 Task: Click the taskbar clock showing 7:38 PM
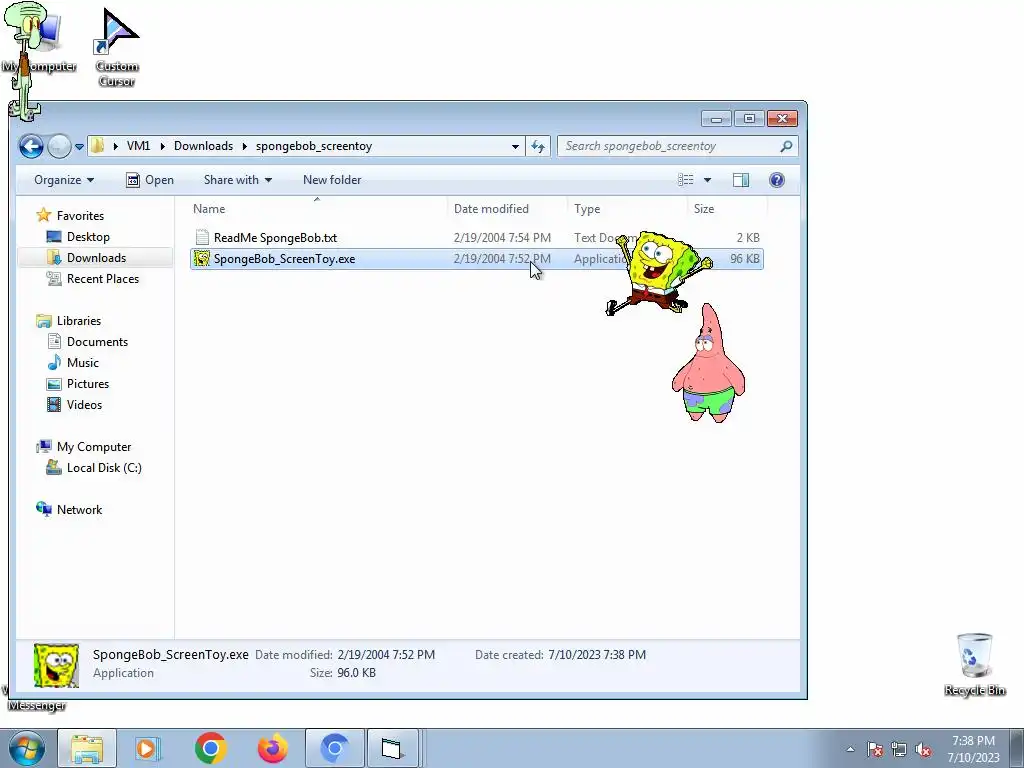(973, 748)
